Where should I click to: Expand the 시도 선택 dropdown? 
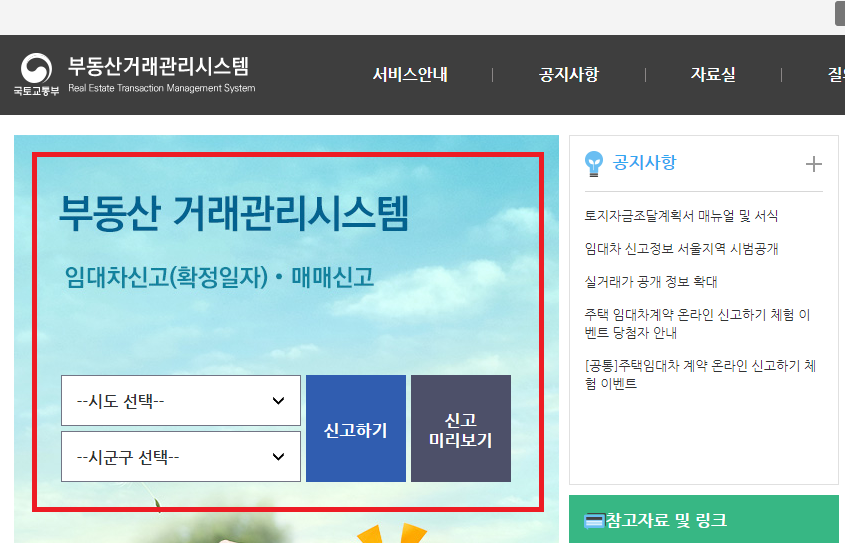click(x=181, y=400)
